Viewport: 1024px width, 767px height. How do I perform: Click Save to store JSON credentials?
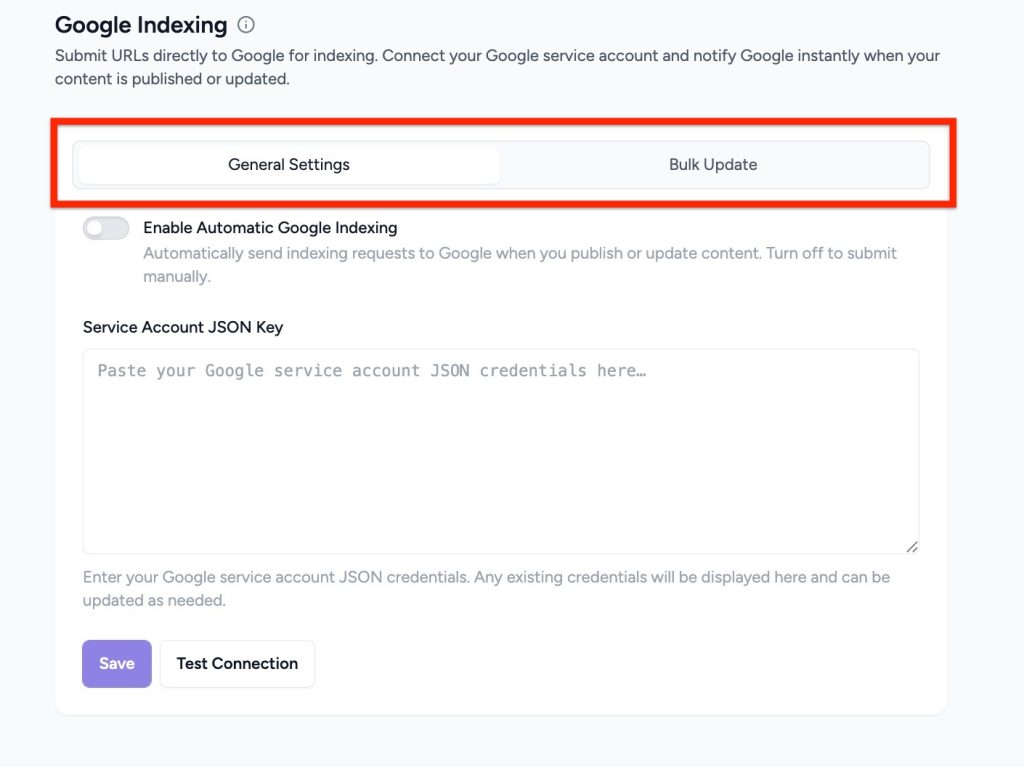click(116, 663)
